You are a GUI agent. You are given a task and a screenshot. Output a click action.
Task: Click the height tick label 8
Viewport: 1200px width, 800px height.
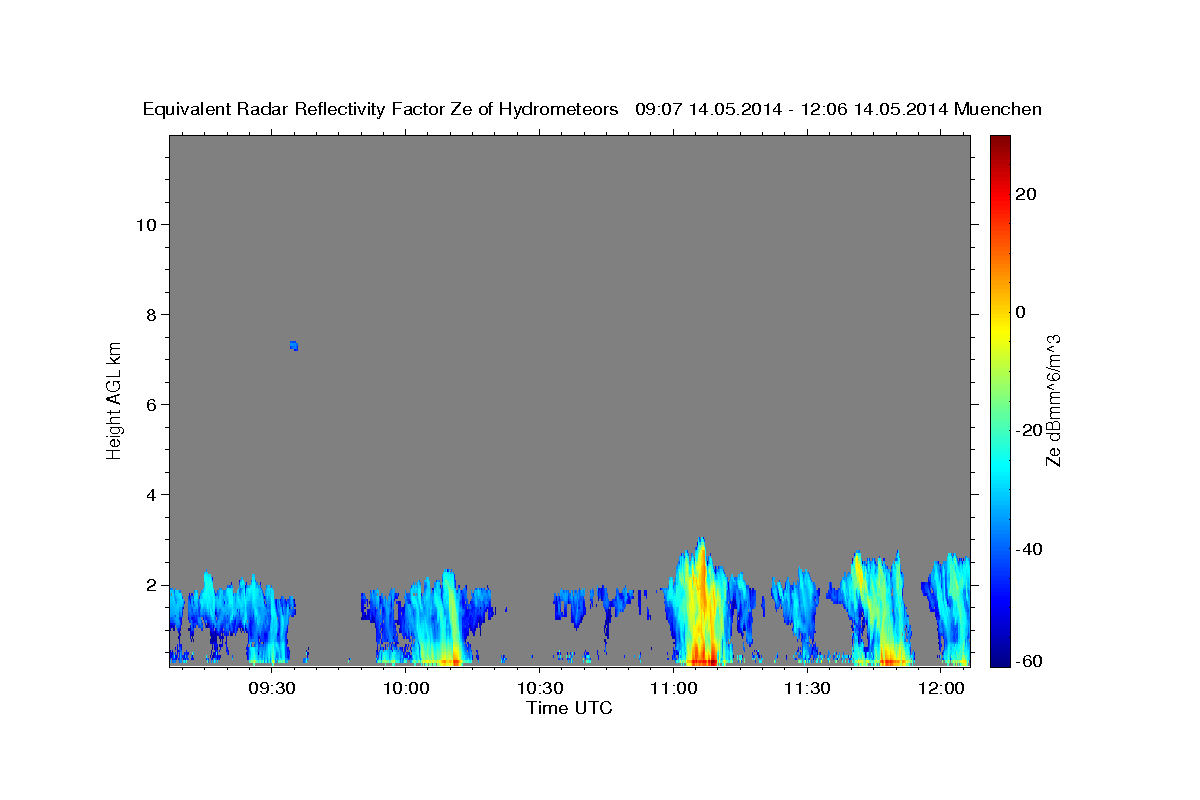(150, 314)
